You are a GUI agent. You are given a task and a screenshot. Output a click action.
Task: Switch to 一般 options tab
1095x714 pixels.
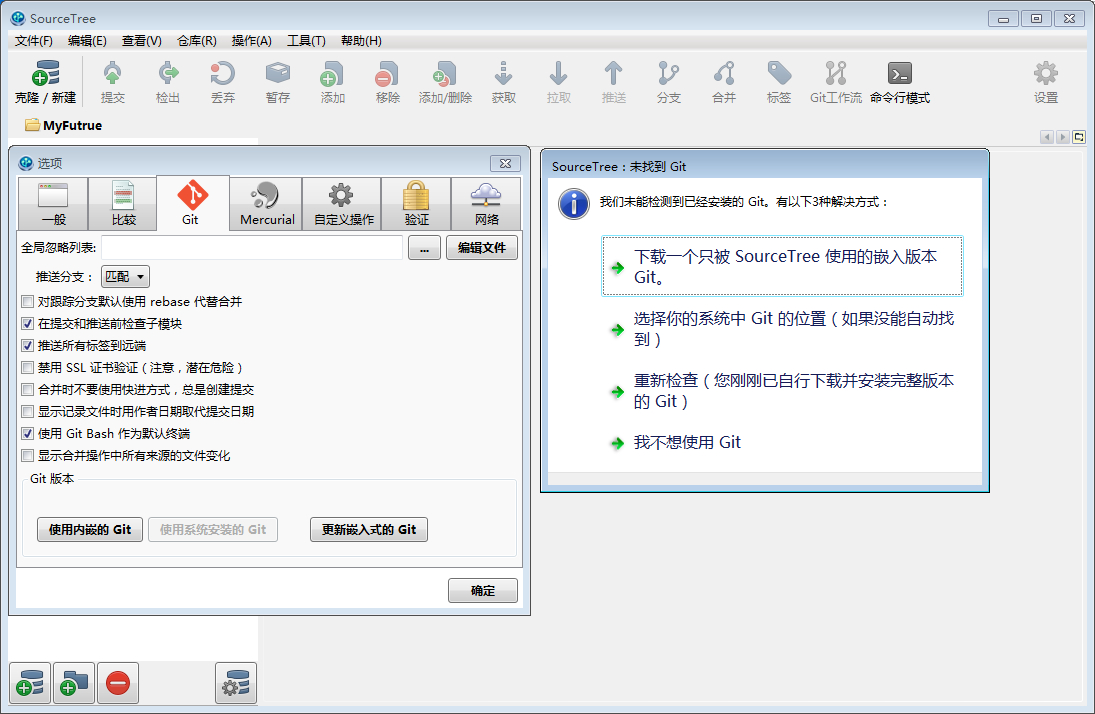click(x=53, y=203)
